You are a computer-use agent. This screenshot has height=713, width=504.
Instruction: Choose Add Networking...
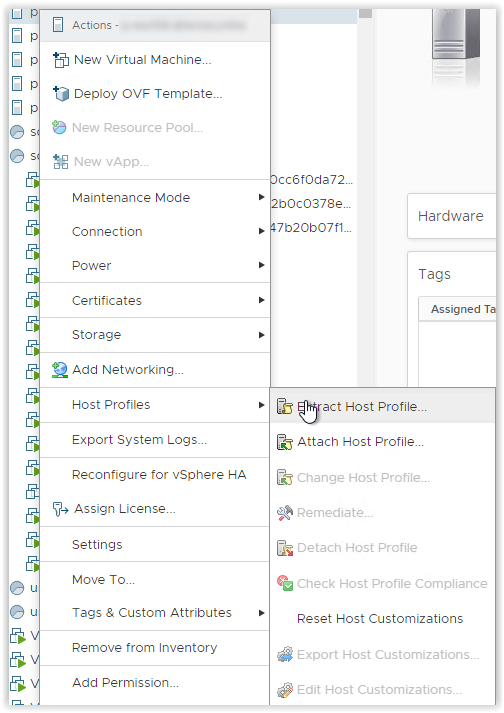pos(155,370)
